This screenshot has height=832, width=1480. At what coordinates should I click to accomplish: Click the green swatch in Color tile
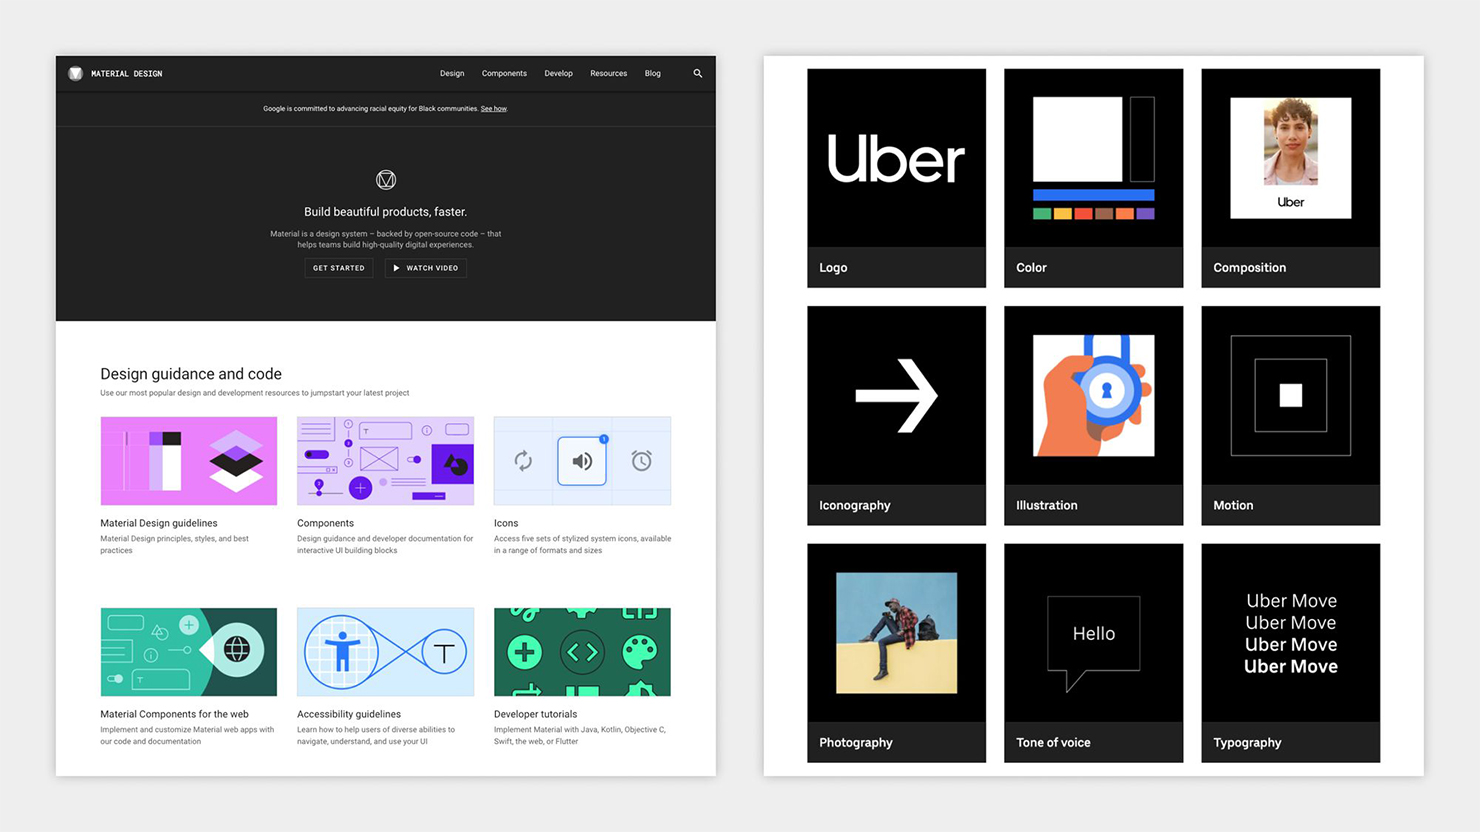1042,214
